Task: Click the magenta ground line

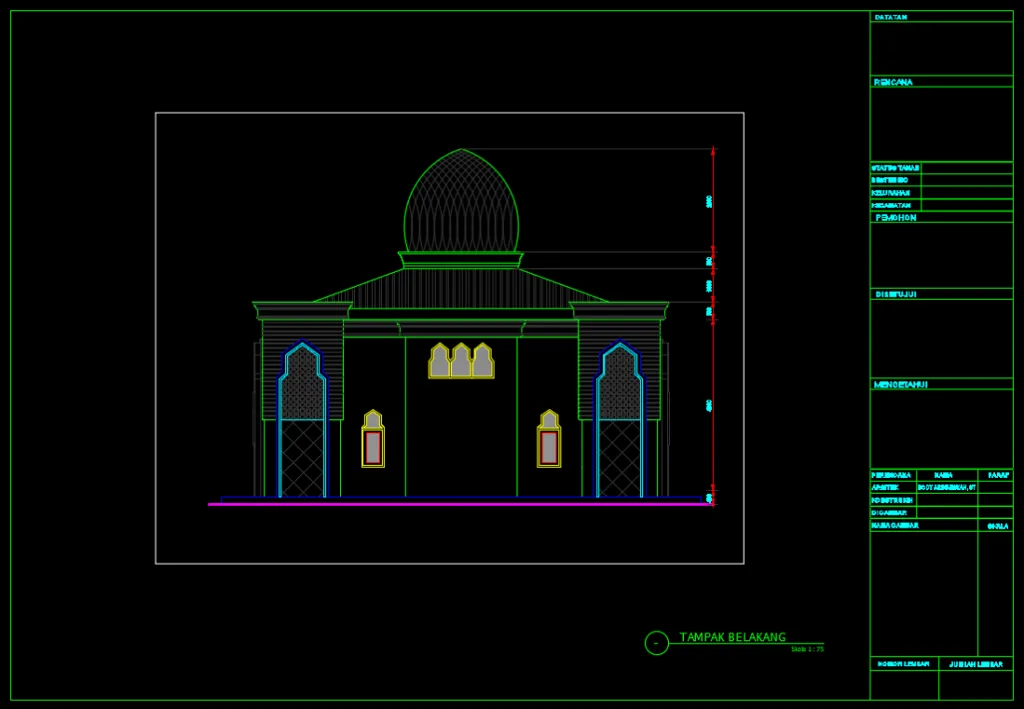Action: [461, 504]
